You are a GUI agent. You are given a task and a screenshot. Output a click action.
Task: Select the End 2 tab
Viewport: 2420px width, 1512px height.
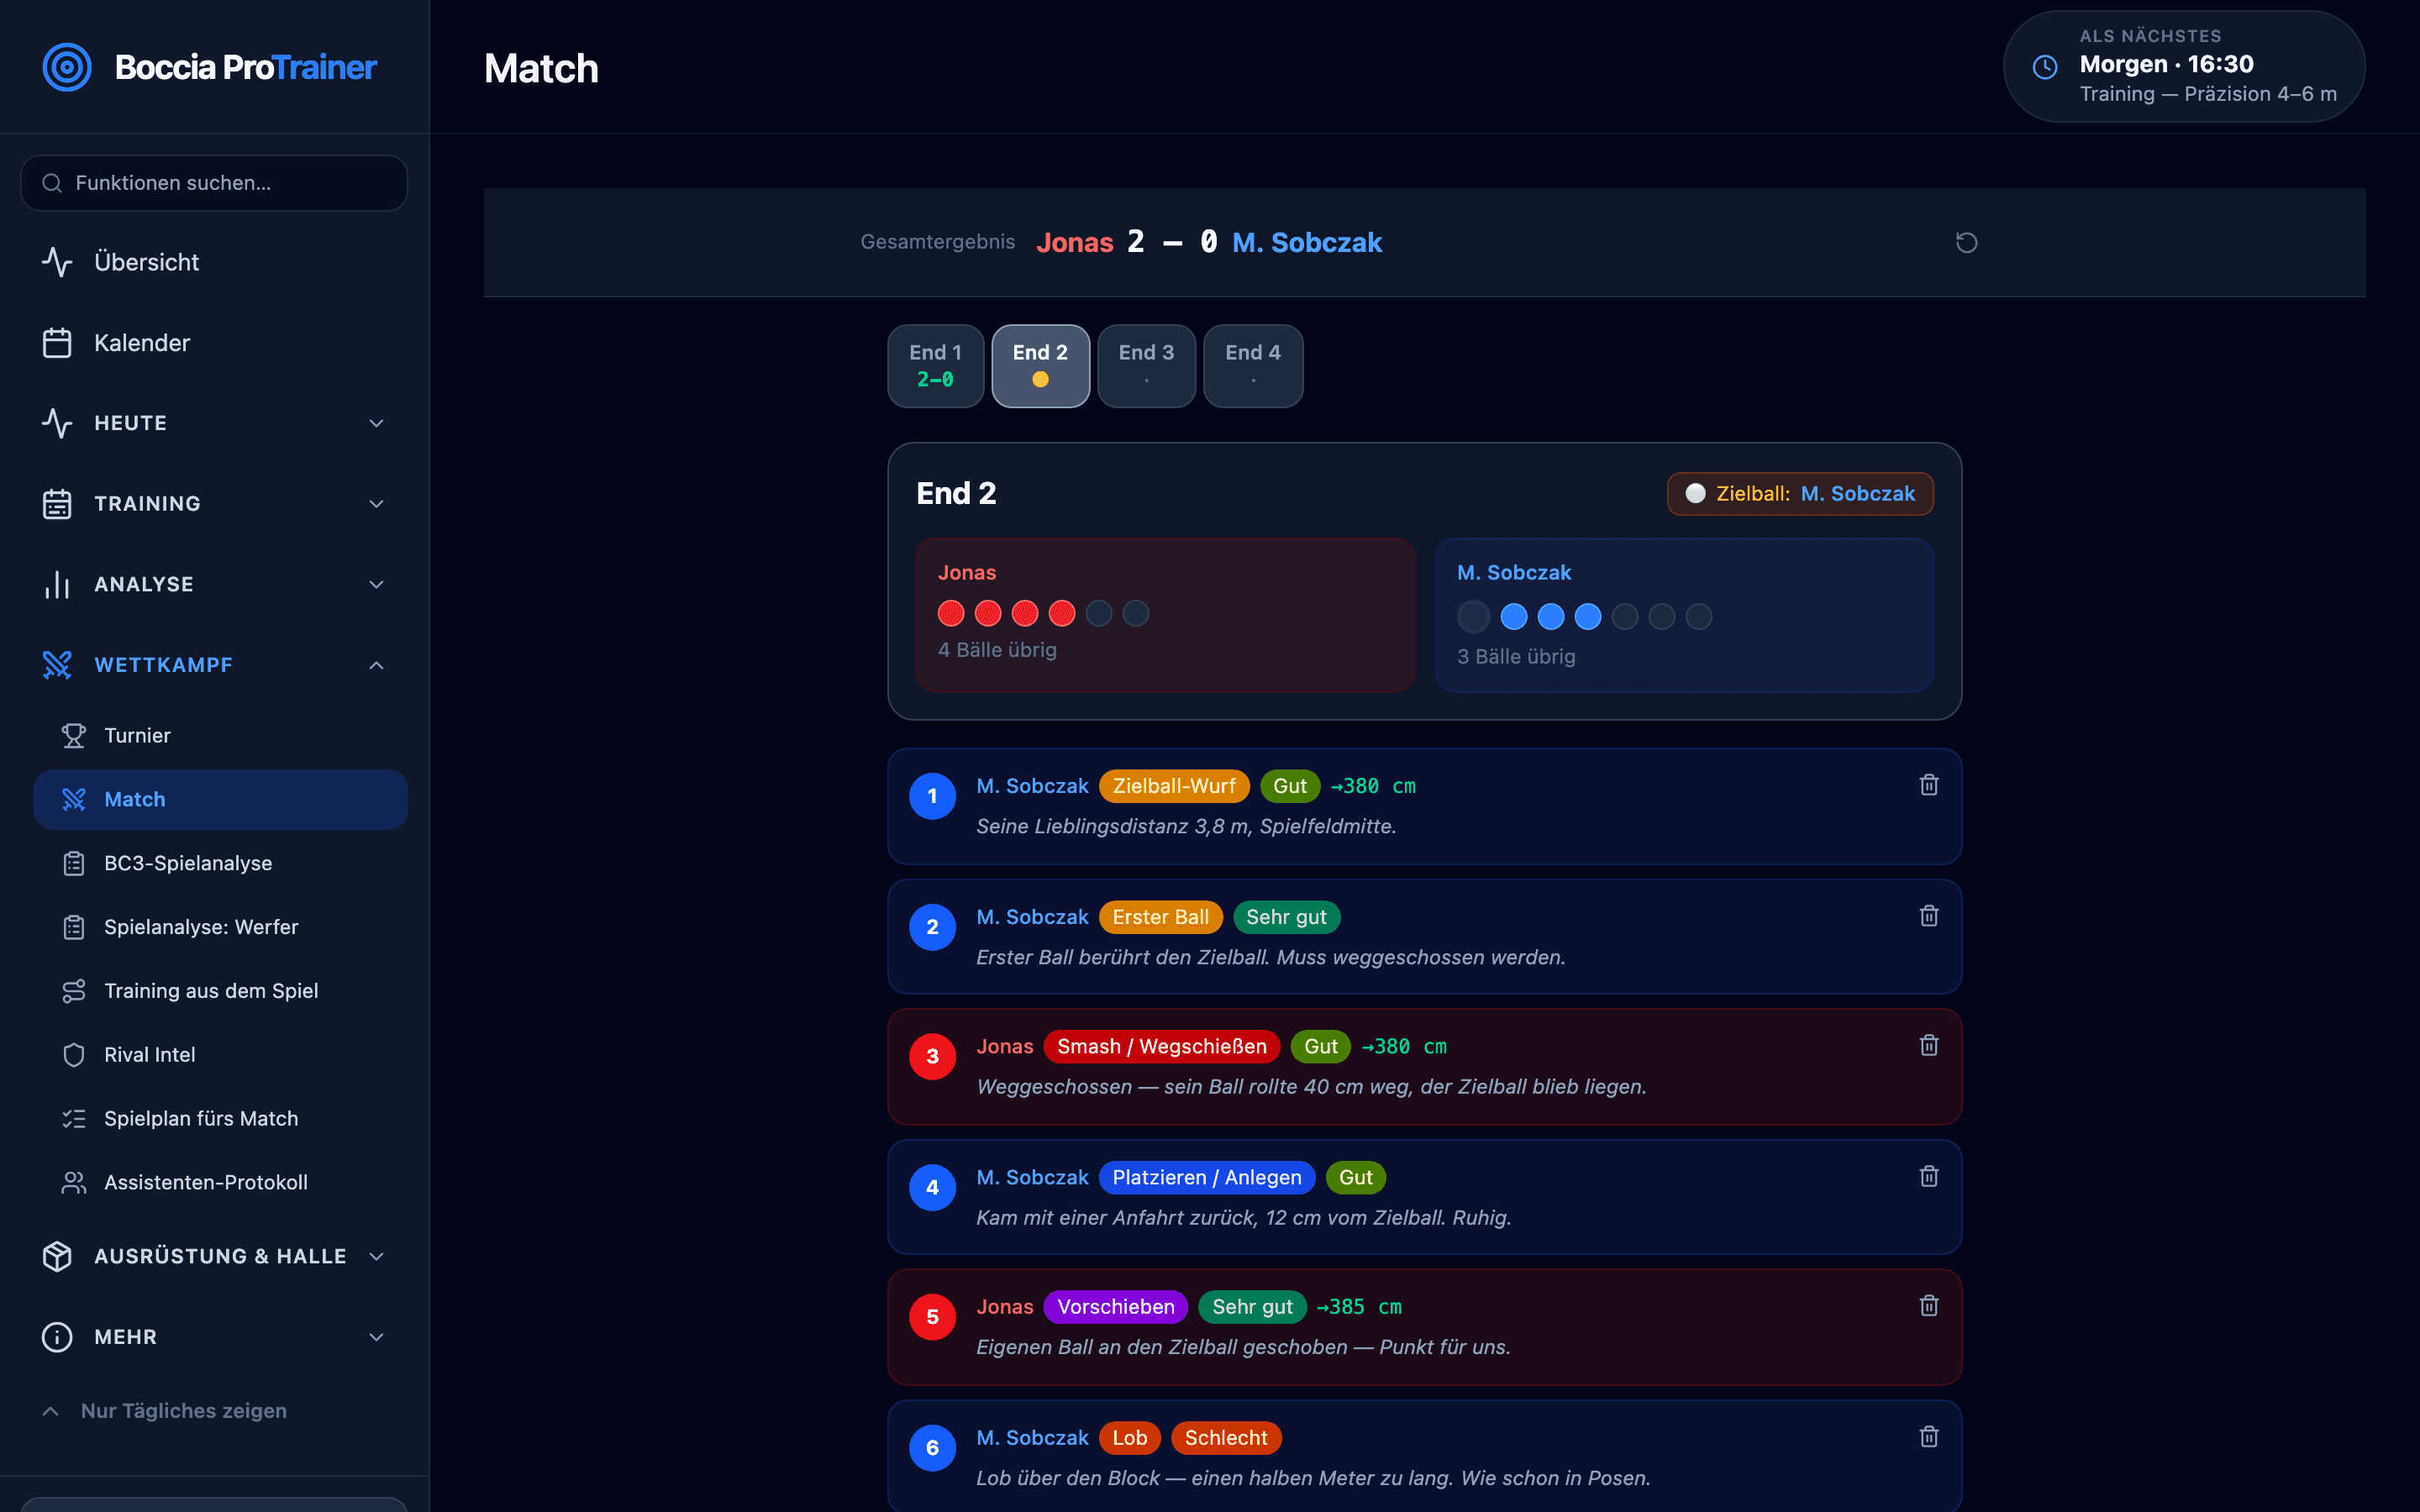1040,366
